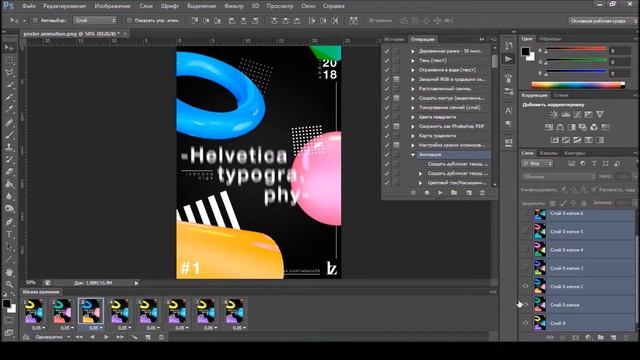Create new layer icon in Layers panel
This screenshot has height=360, width=640.
613,338
